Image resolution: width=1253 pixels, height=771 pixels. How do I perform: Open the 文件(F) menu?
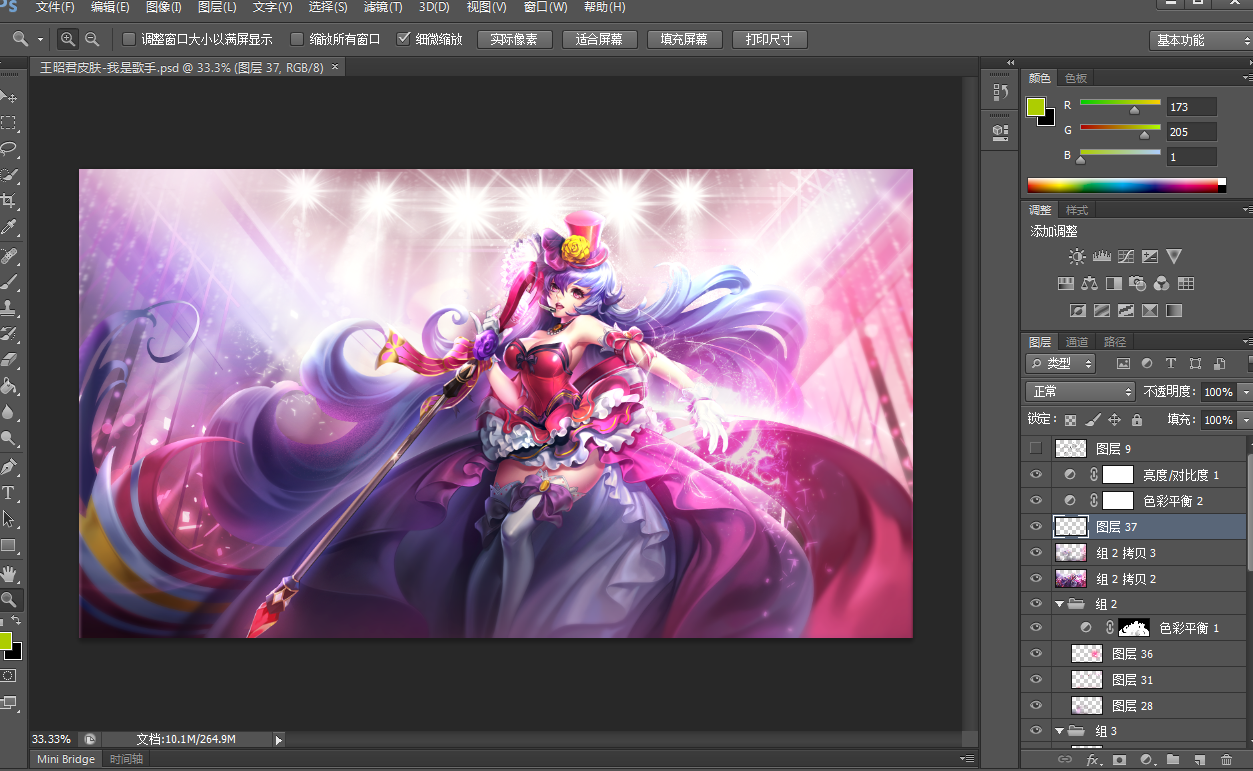[x=55, y=7]
